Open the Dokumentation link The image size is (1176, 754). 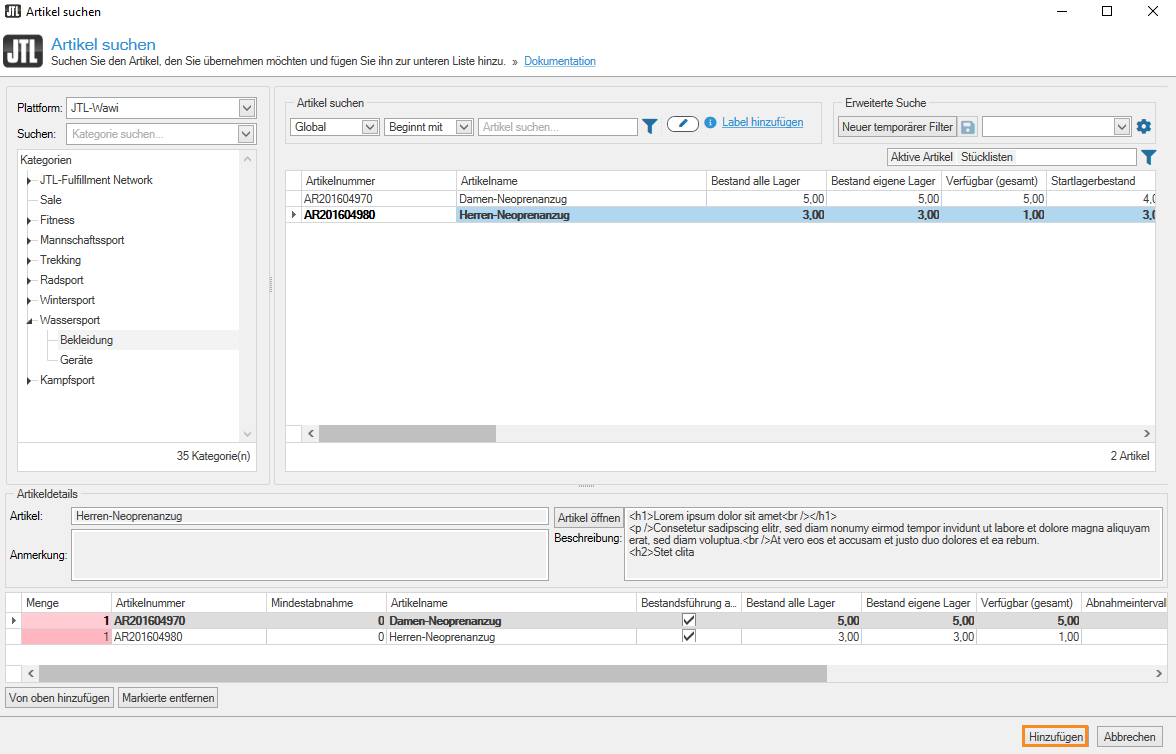559,61
